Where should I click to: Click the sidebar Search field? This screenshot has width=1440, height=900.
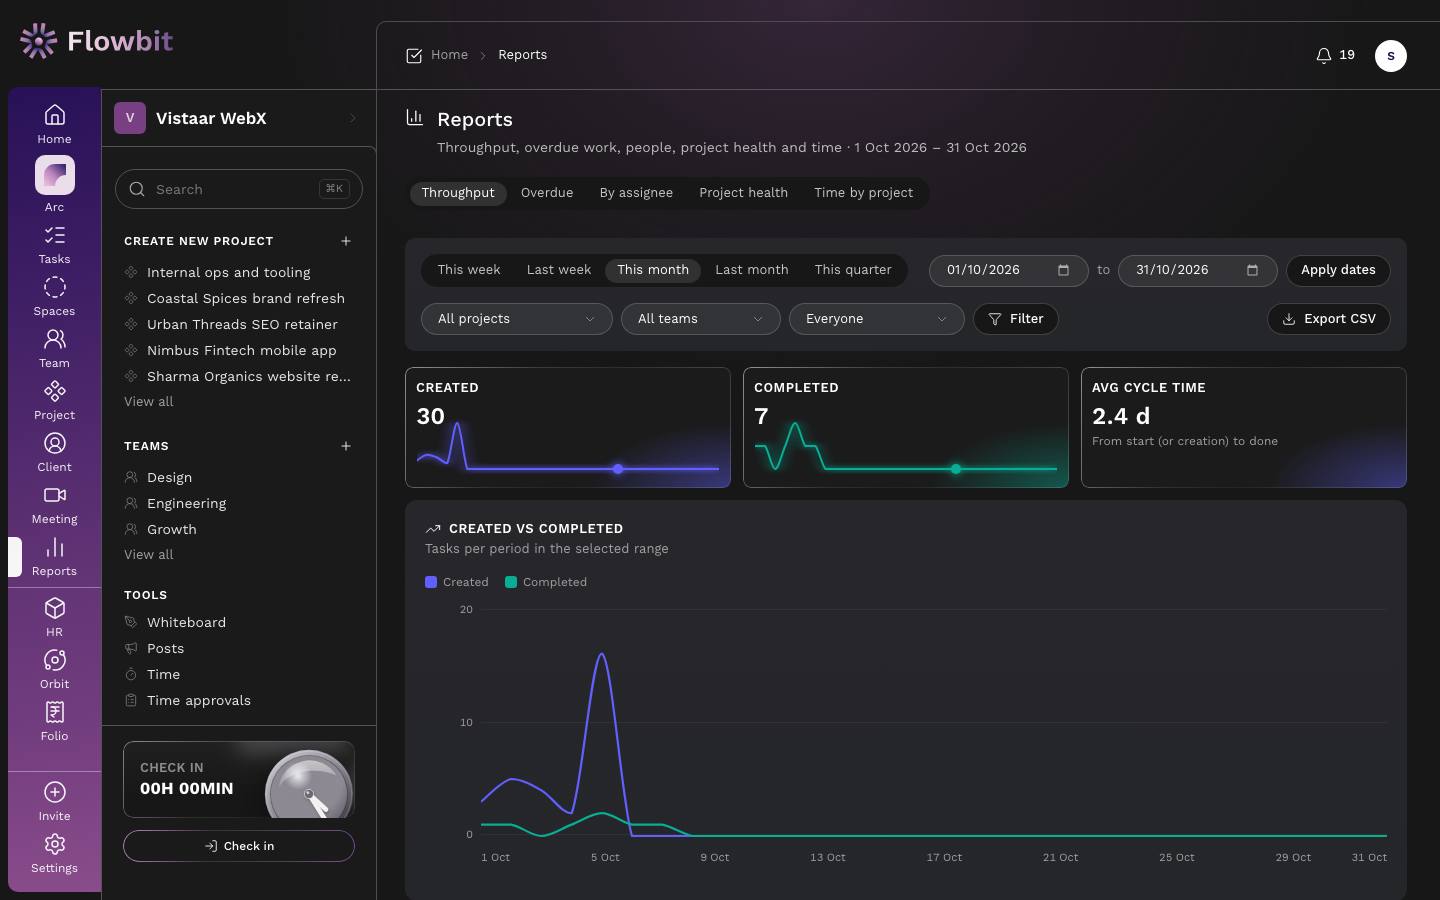click(239, 189)
